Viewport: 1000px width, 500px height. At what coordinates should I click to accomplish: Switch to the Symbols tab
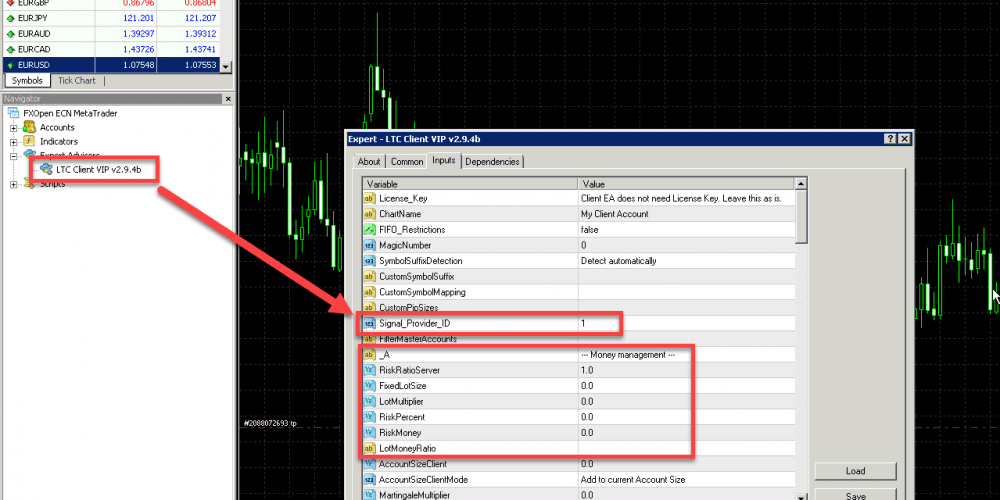click(x=27, y=81)
